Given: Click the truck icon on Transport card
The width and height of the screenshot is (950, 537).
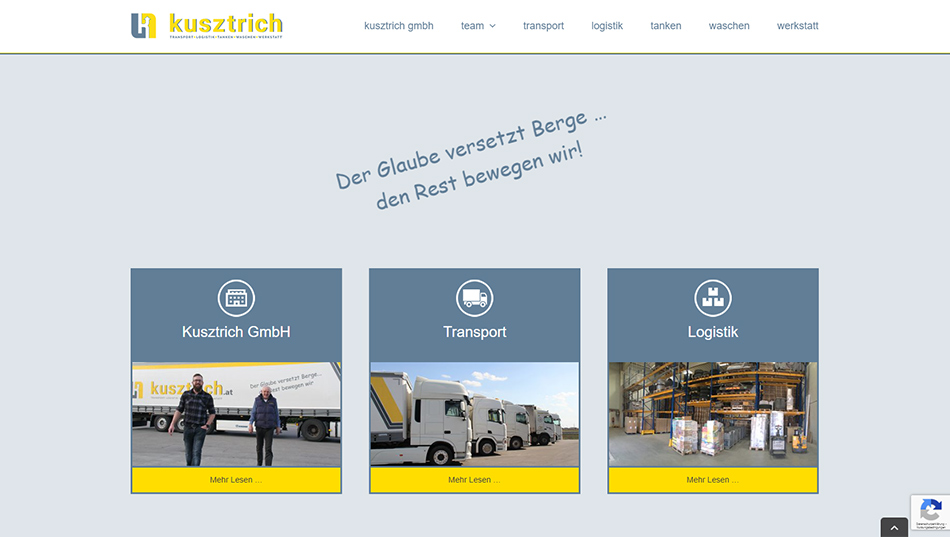Looking at the screenshot, I should tap(474, 298).
